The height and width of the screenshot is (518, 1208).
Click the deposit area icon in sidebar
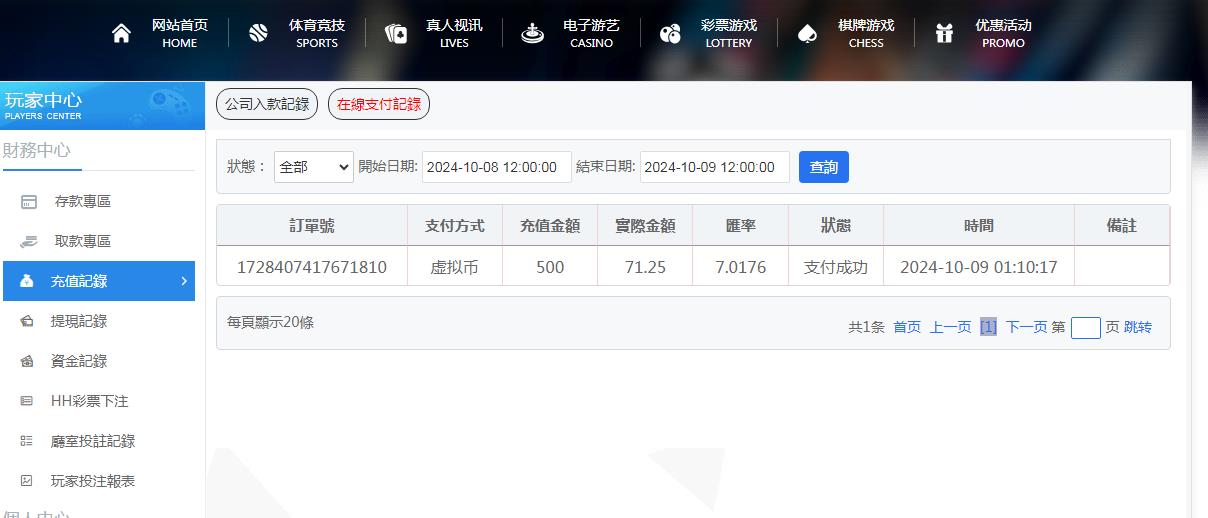tap(29, 202)
